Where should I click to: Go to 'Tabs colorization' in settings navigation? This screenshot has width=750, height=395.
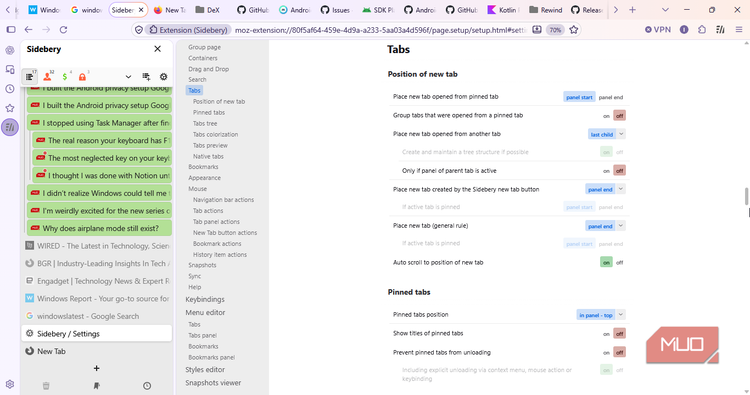pyautogui.click(x=215, y=134)
